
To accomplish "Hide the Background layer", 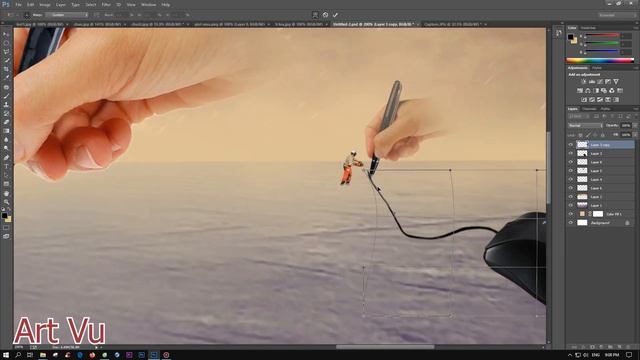I will [571, 222].
